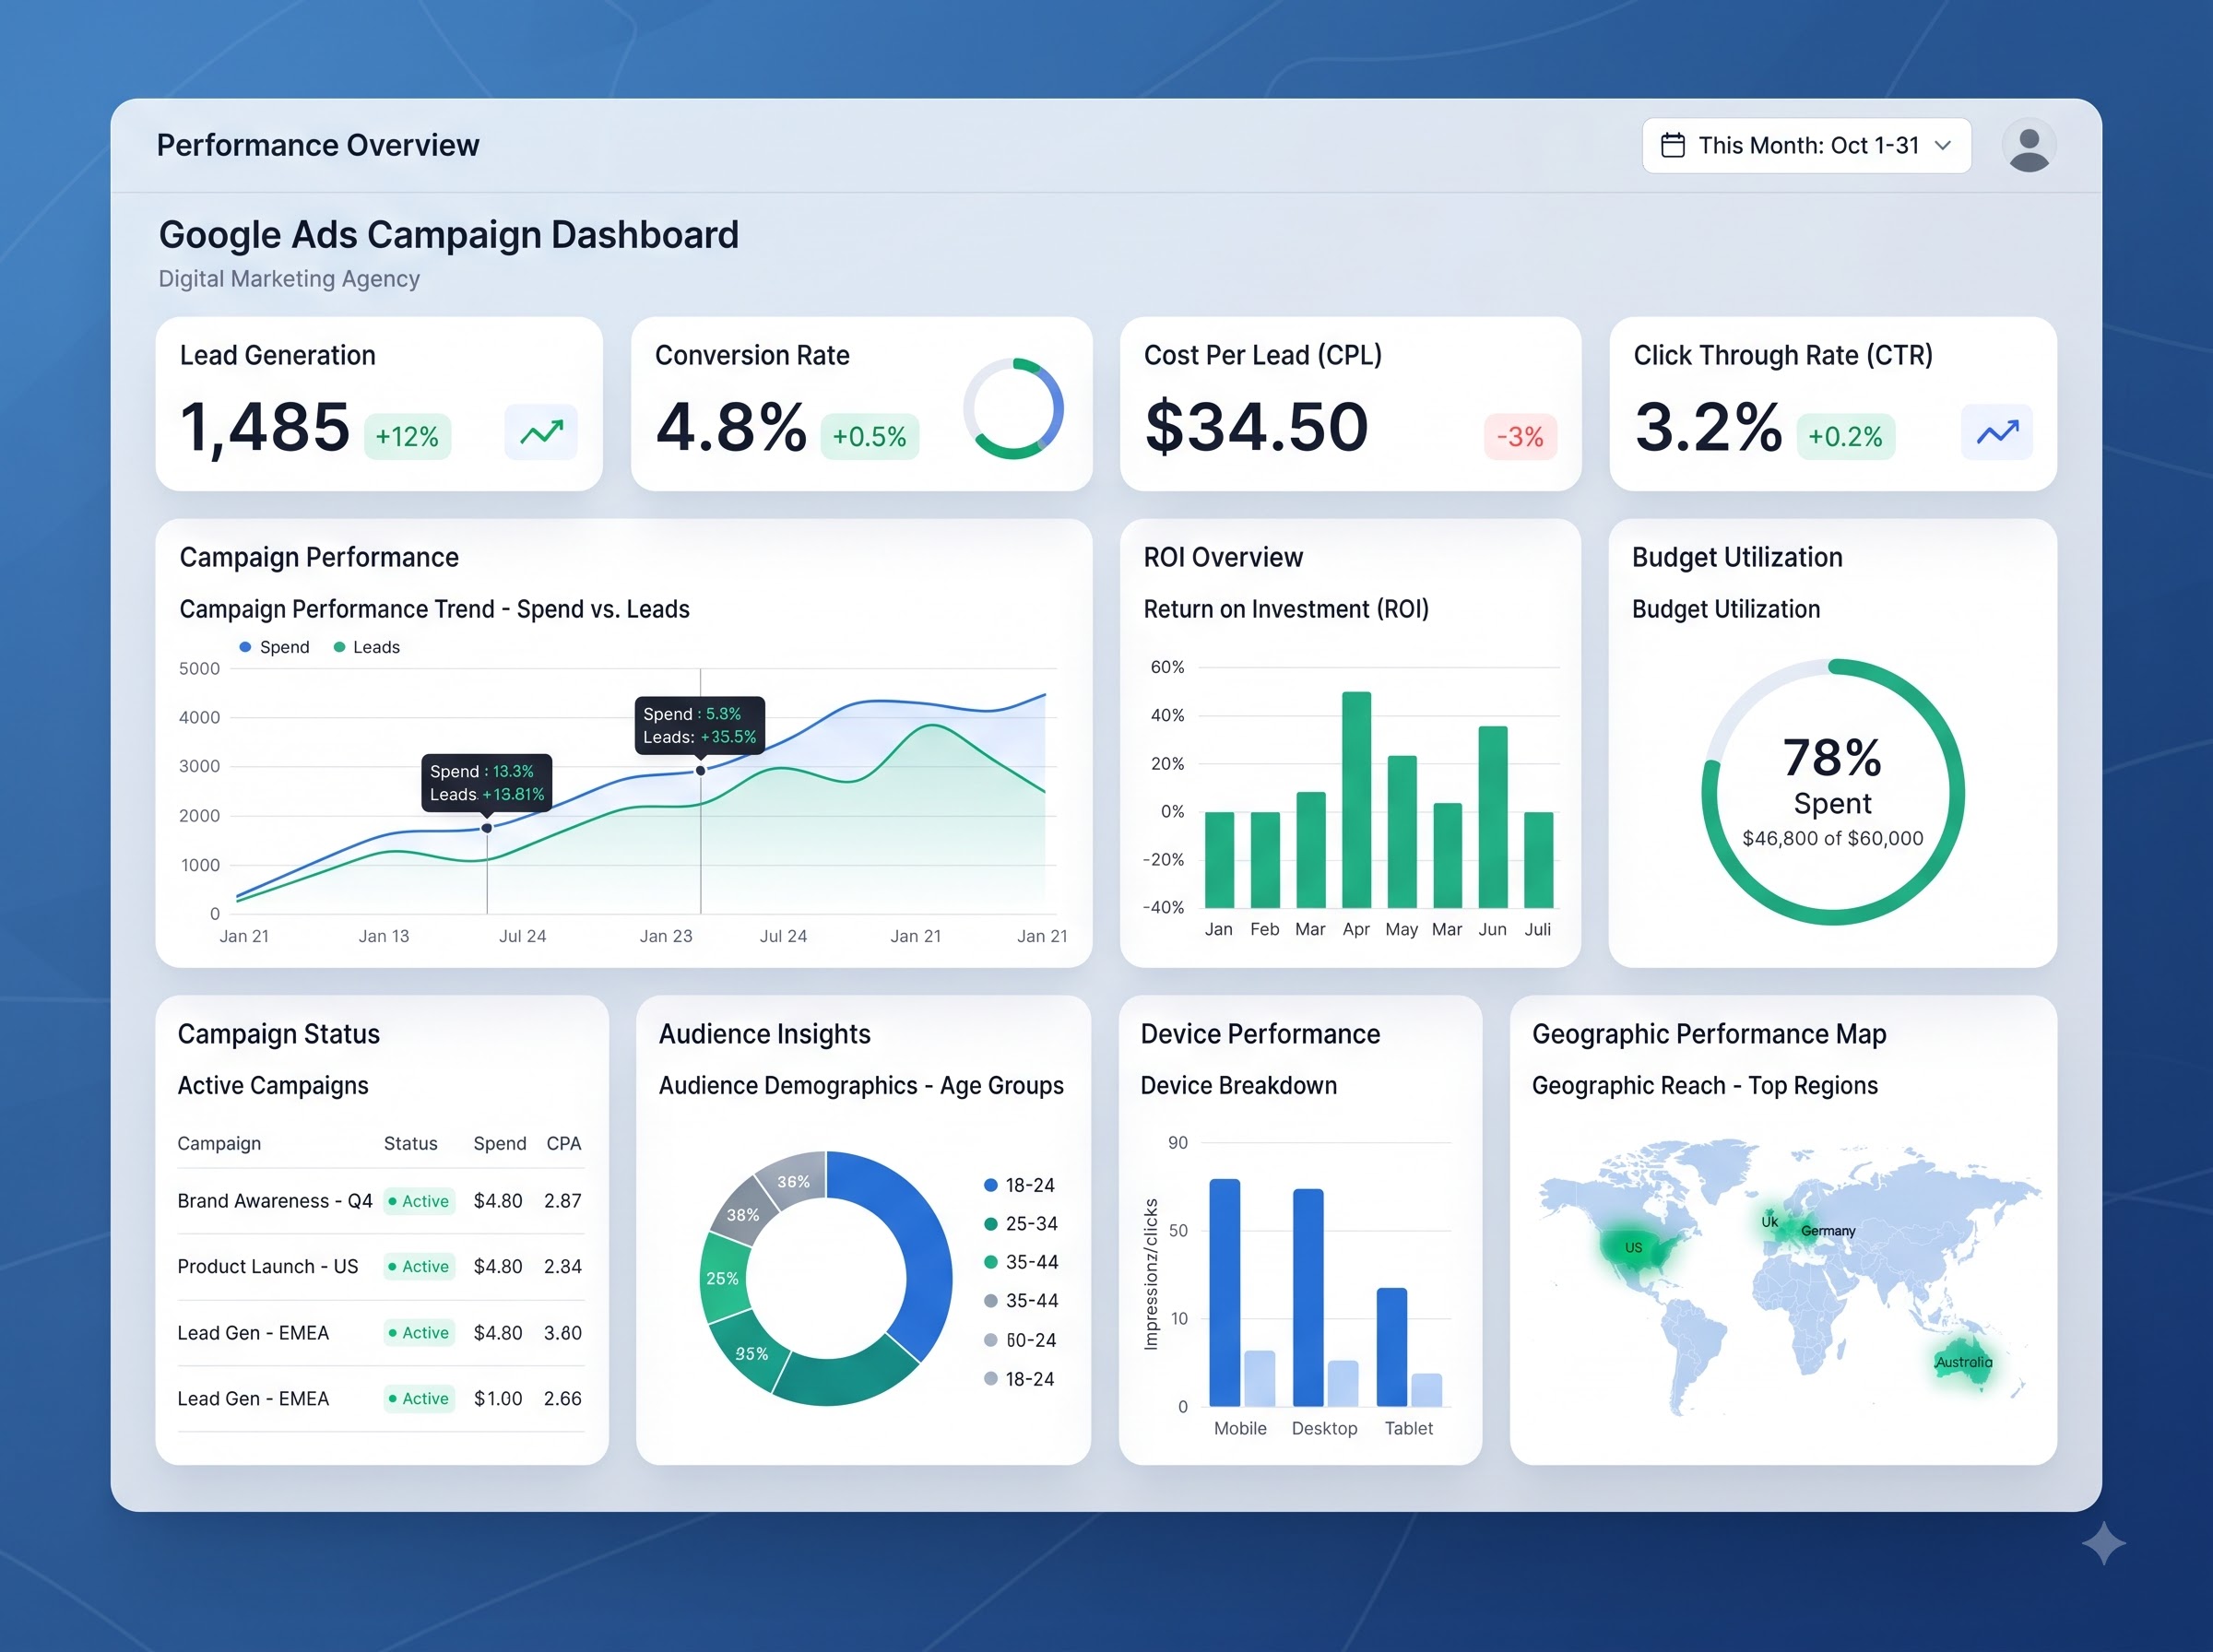Expand the date selector chevron arrow

click(1943, 146)
